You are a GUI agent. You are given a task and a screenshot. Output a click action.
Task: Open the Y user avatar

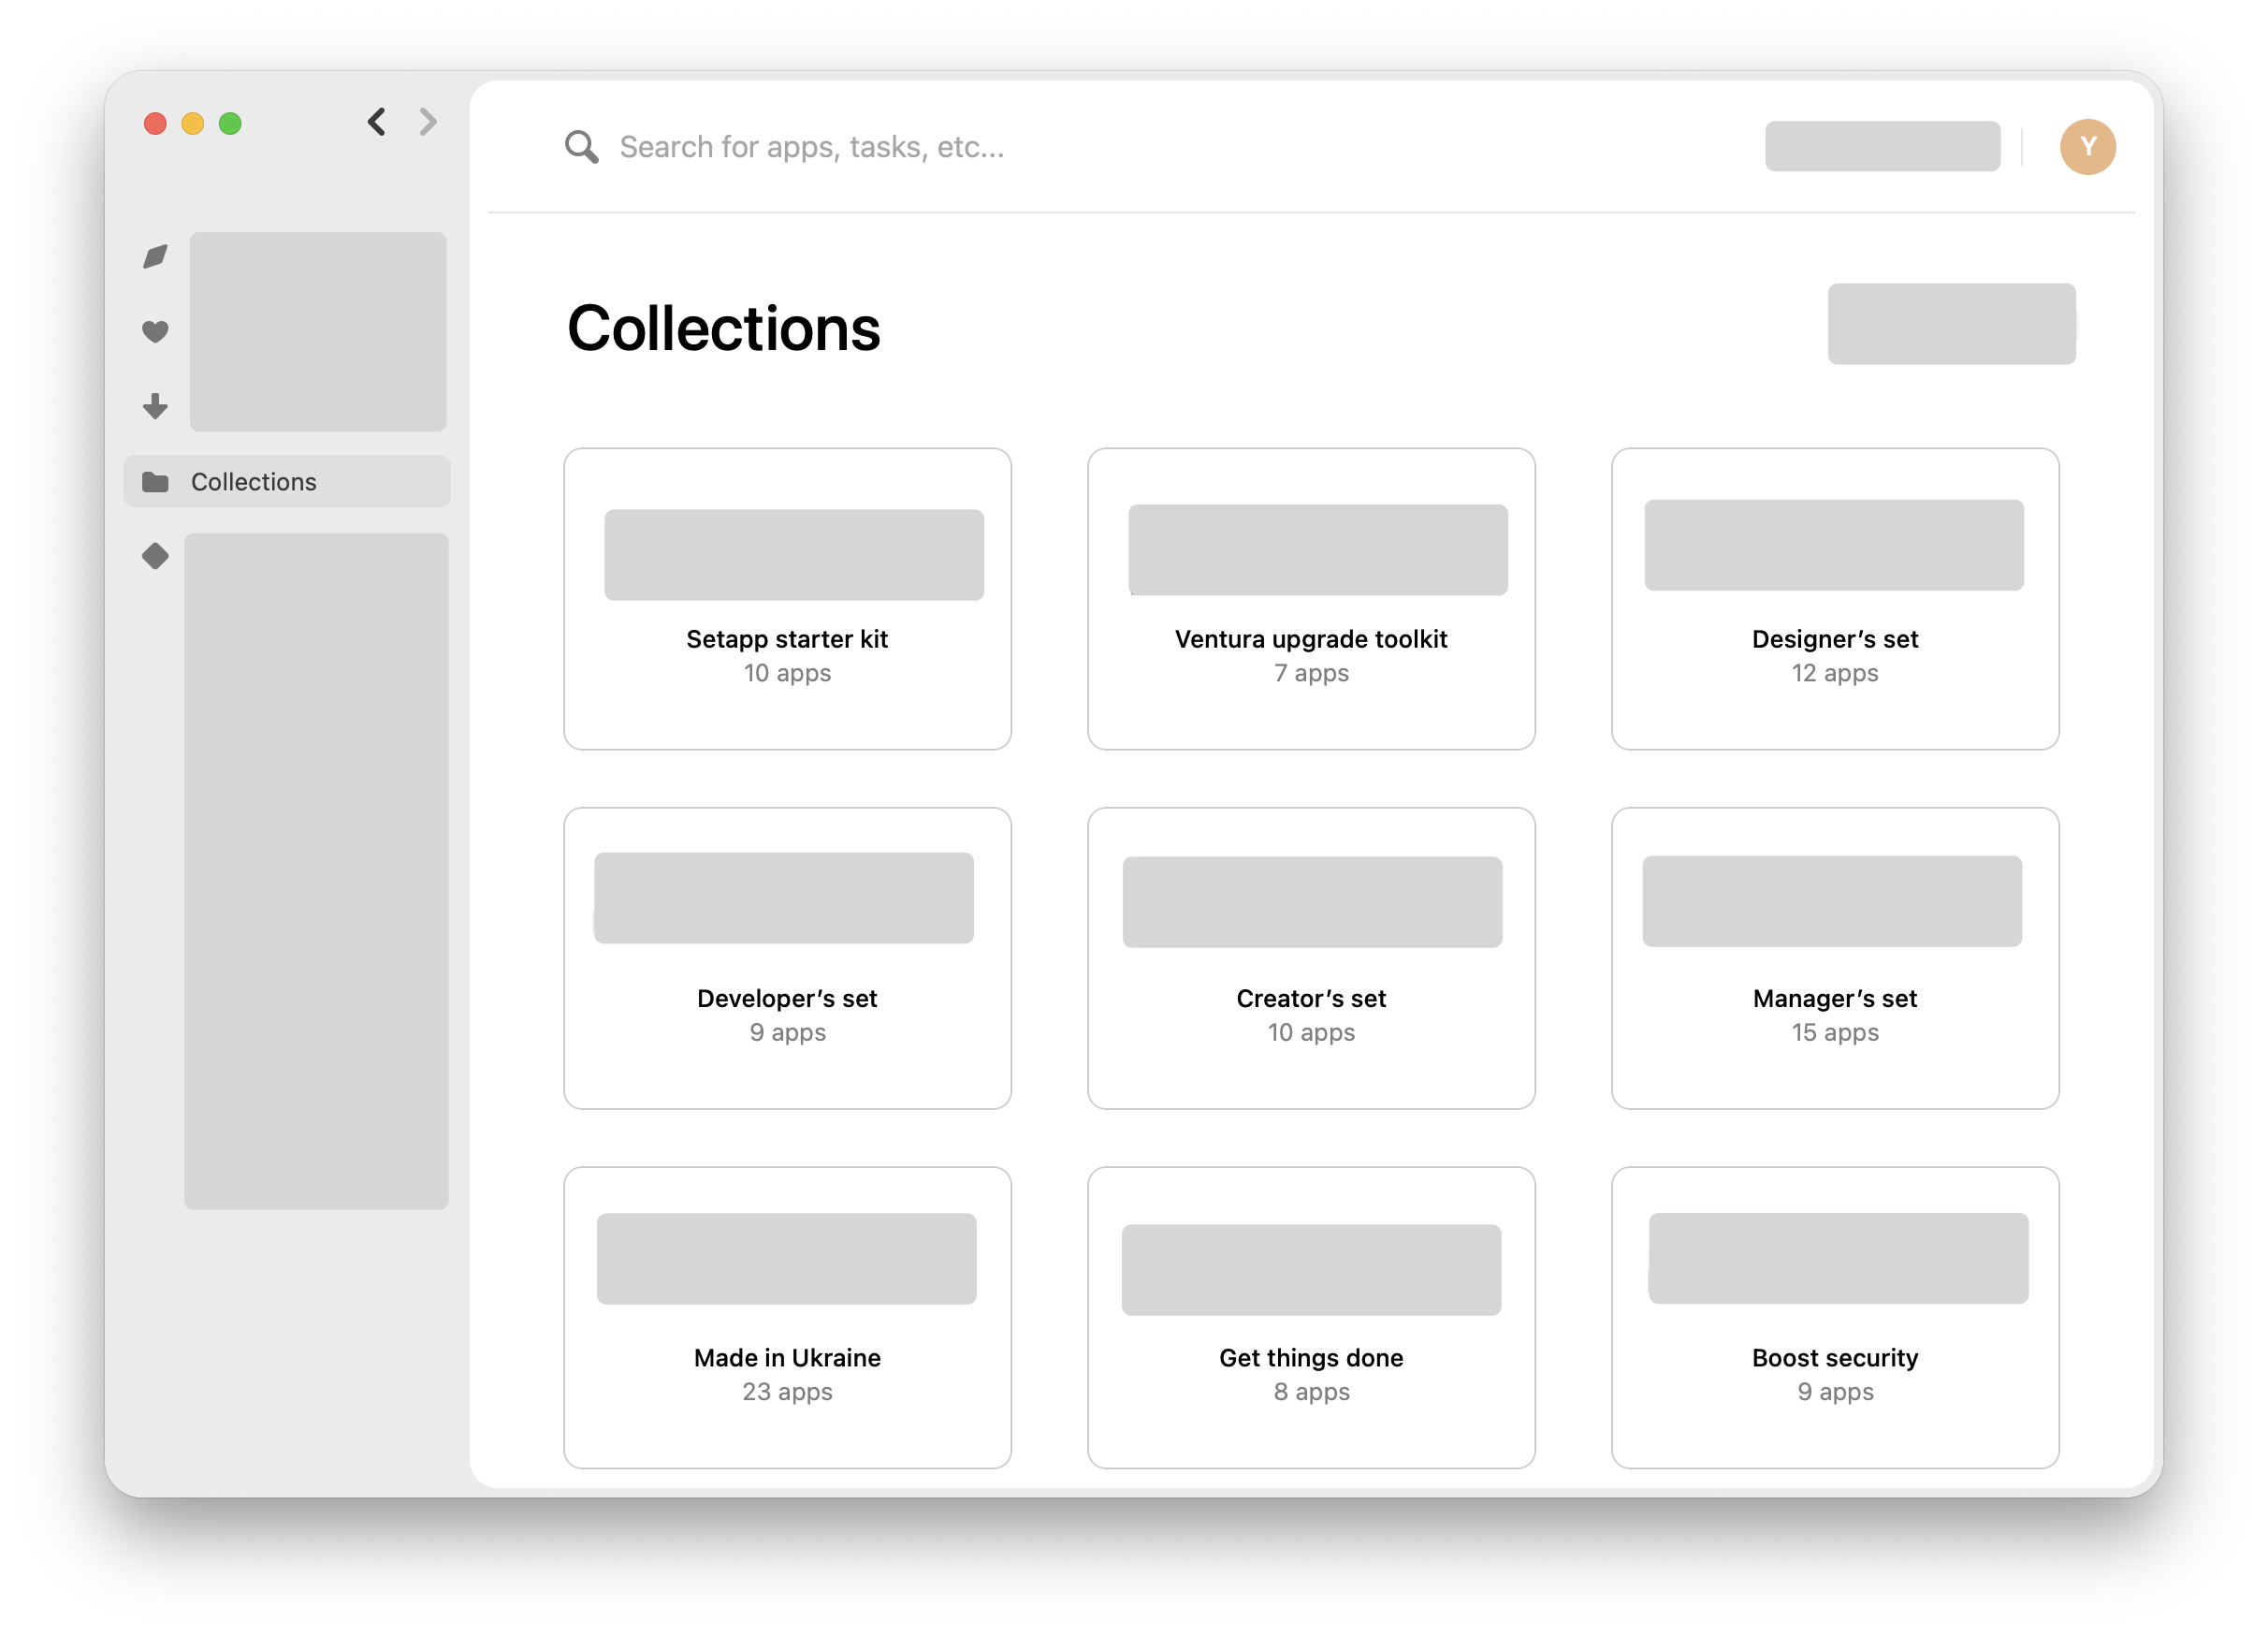(x=2087, y=147)
